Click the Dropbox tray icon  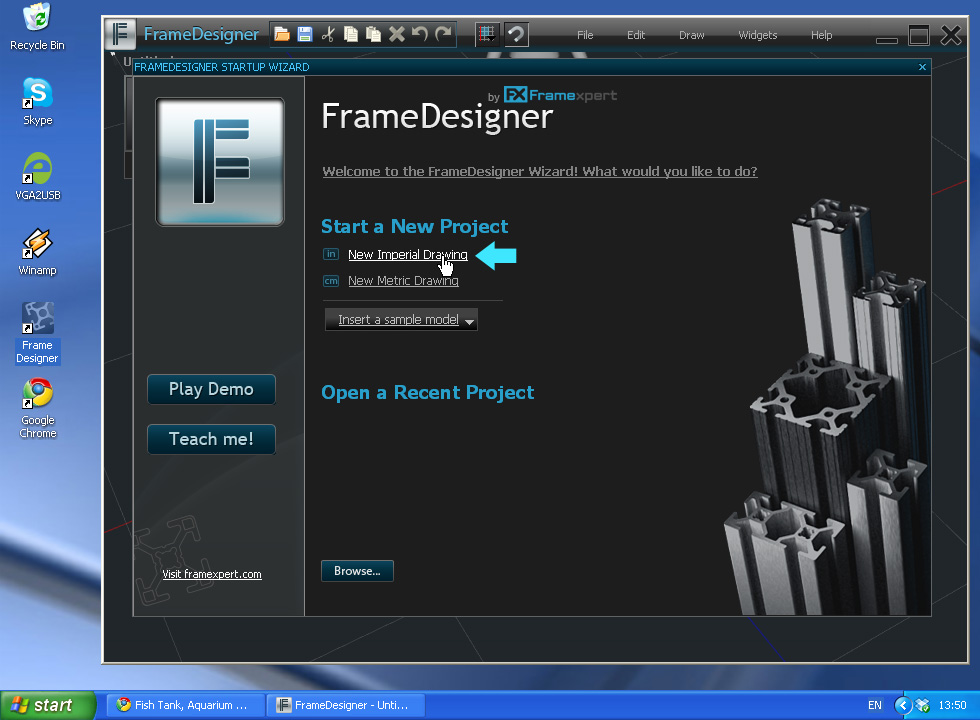point(922,706)
